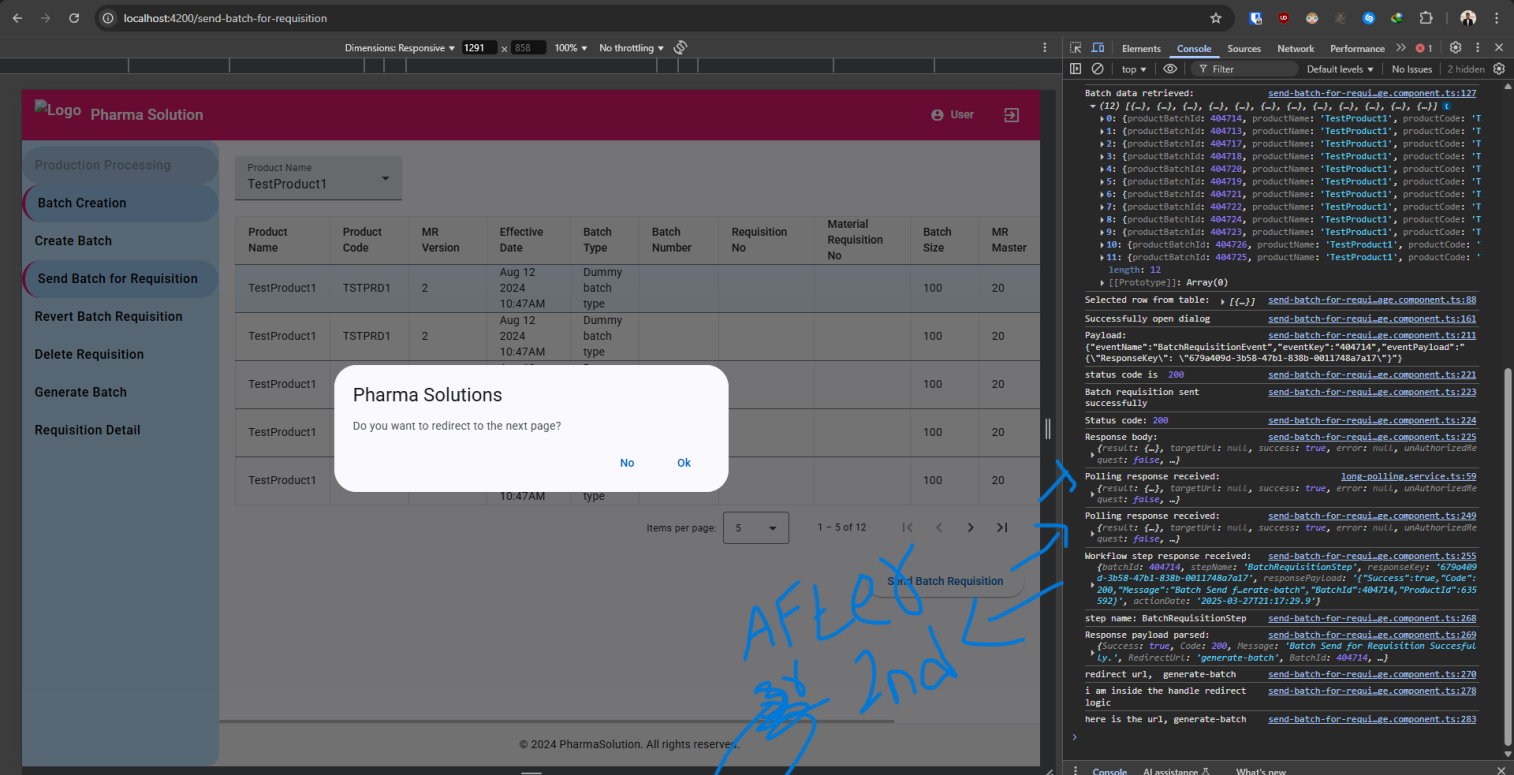Go to the next table page
This screenshot has width=1514, height=775.
(970, 527)
